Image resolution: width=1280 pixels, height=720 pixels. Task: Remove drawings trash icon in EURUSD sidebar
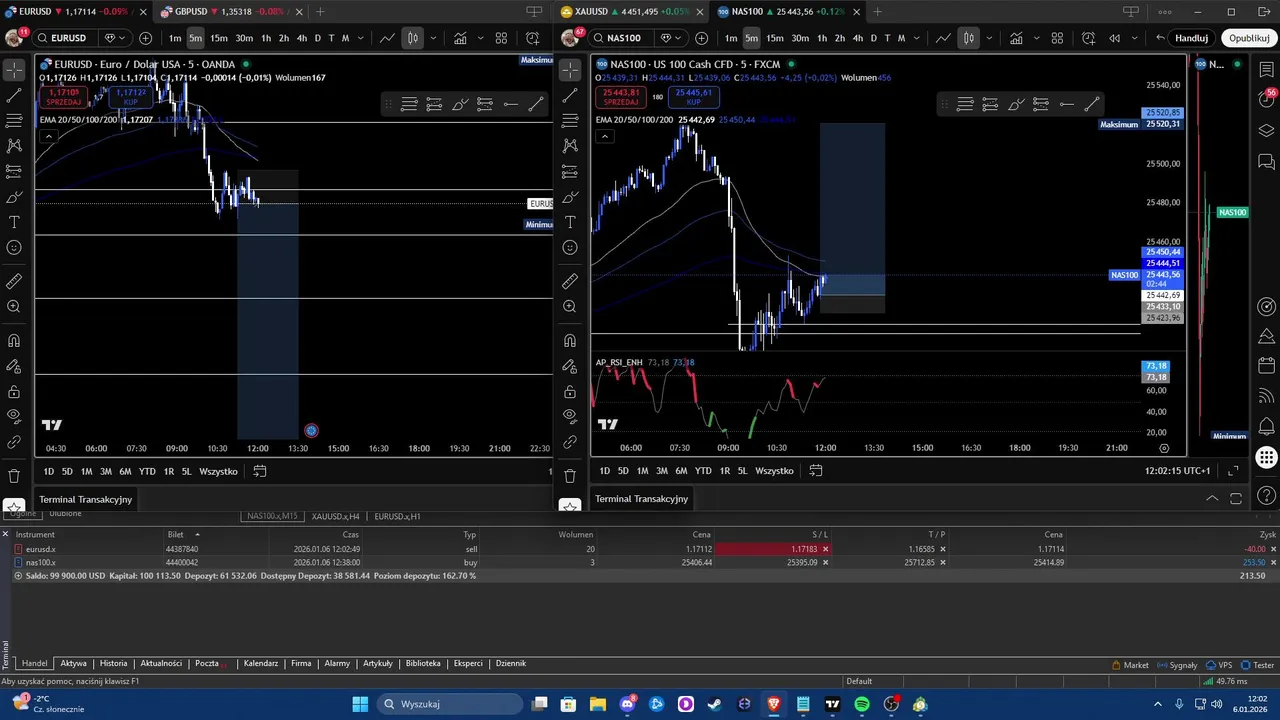(x=14, y=476)
